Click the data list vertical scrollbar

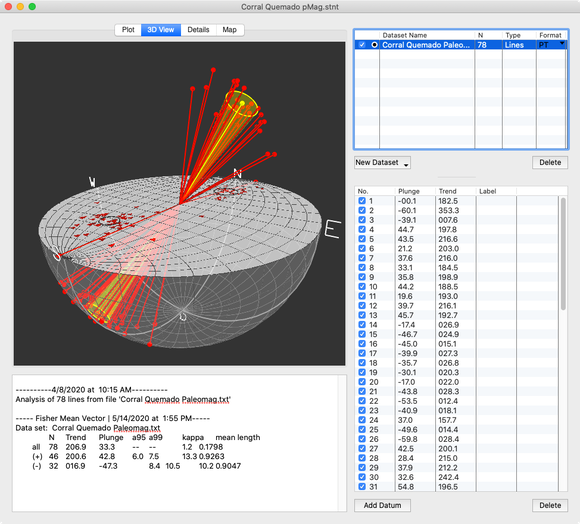point(563,254)
